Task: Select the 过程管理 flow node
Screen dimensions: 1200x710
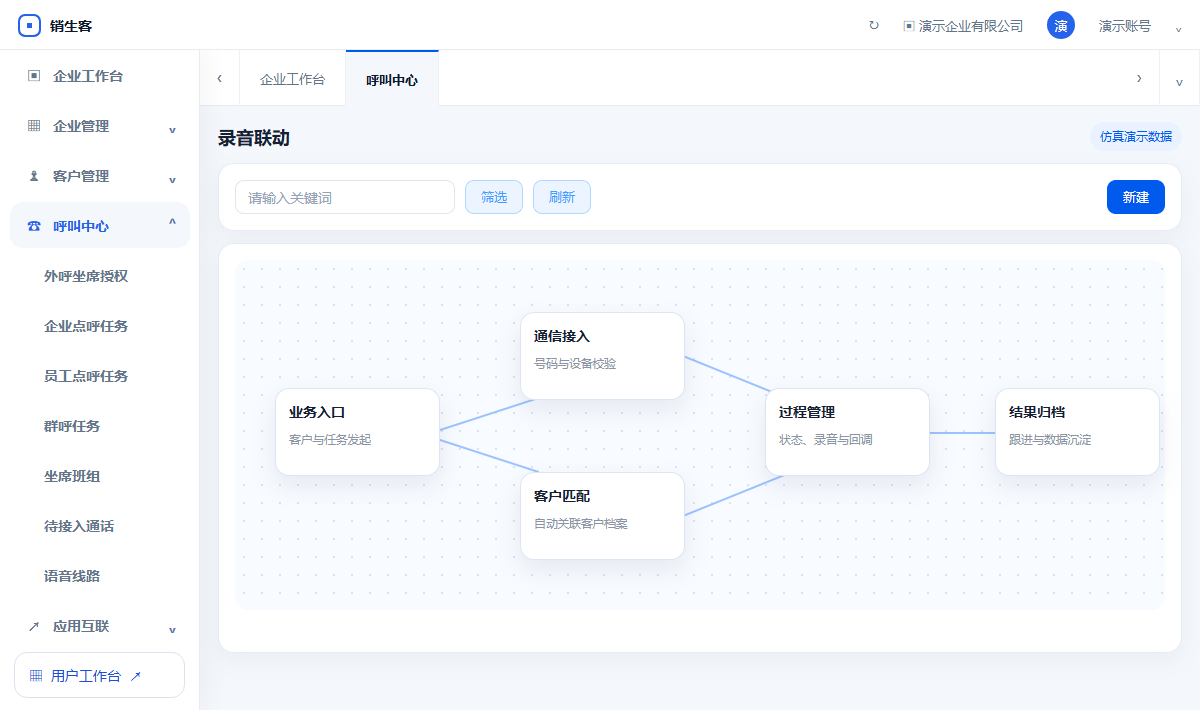Action: pos(848,432)
